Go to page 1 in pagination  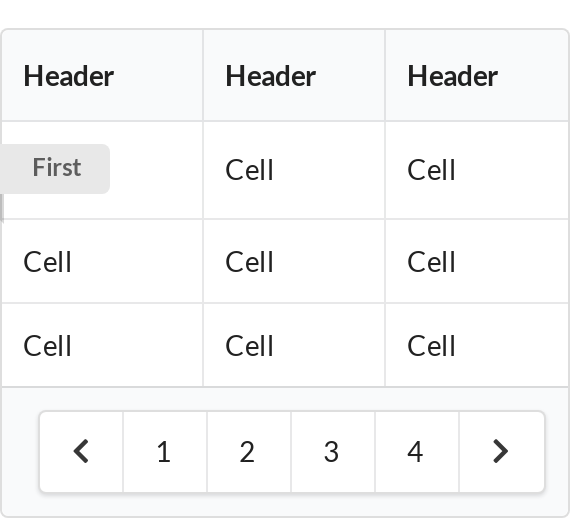coord(165,451)
